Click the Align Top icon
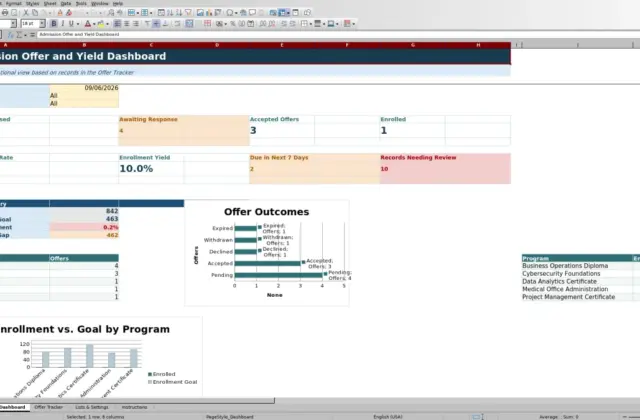Image resolution: width=640 pixels, height=420 pixels. coord(147,24)
